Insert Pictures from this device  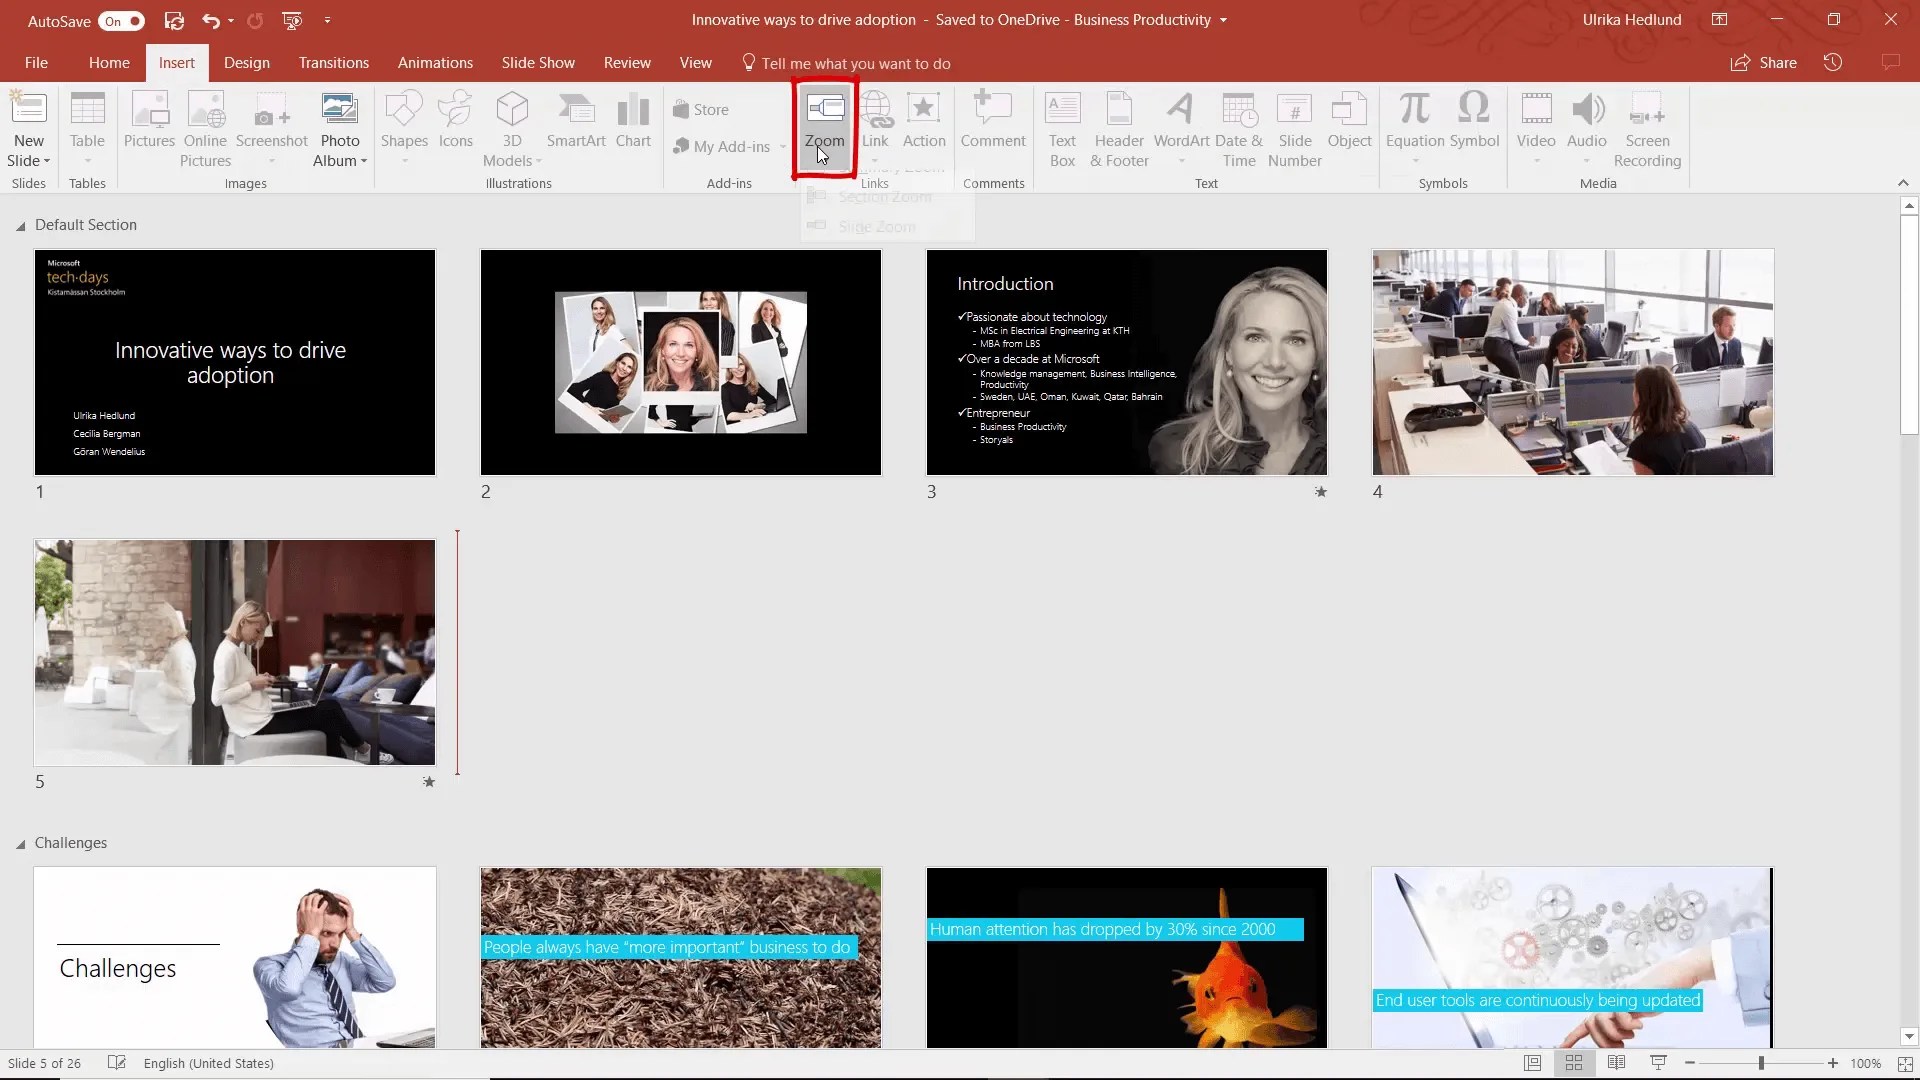[x=149, y=122]
